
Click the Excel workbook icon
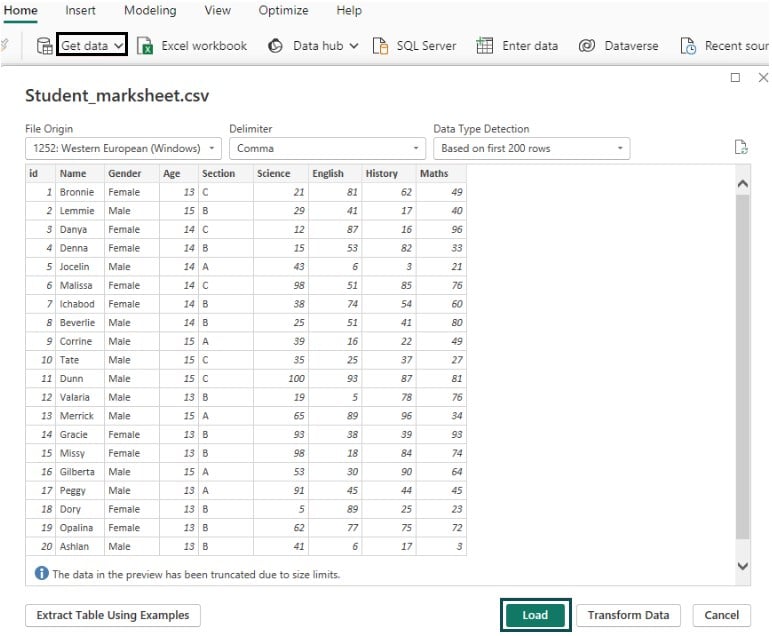click(145, 46)
